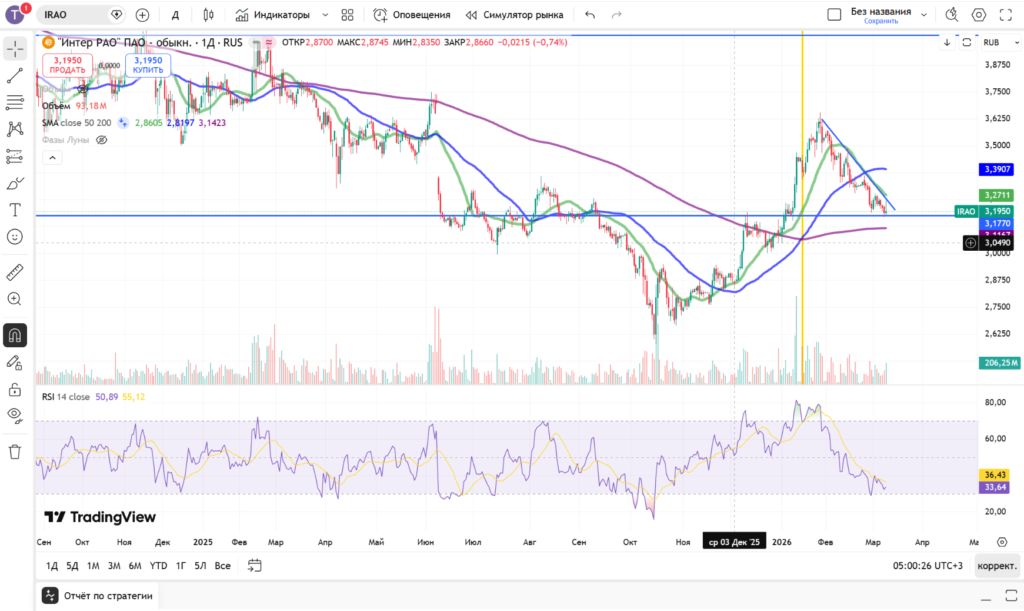The width and height of the screenshot is (1024, 611).
Task: Select the 1М time range
Action: tap(93, 566)
